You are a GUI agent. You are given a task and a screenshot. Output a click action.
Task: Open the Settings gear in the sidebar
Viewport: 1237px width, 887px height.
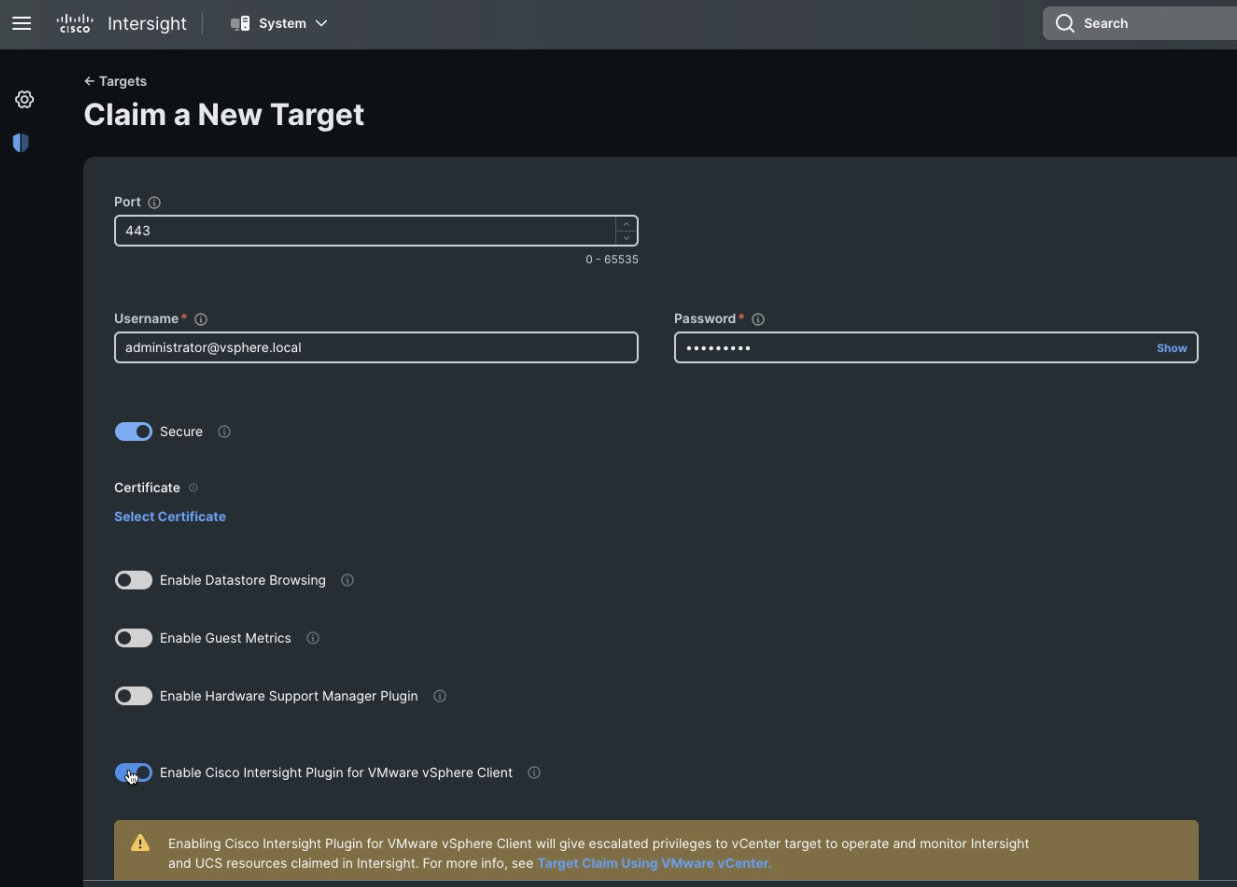click(24, 98)
